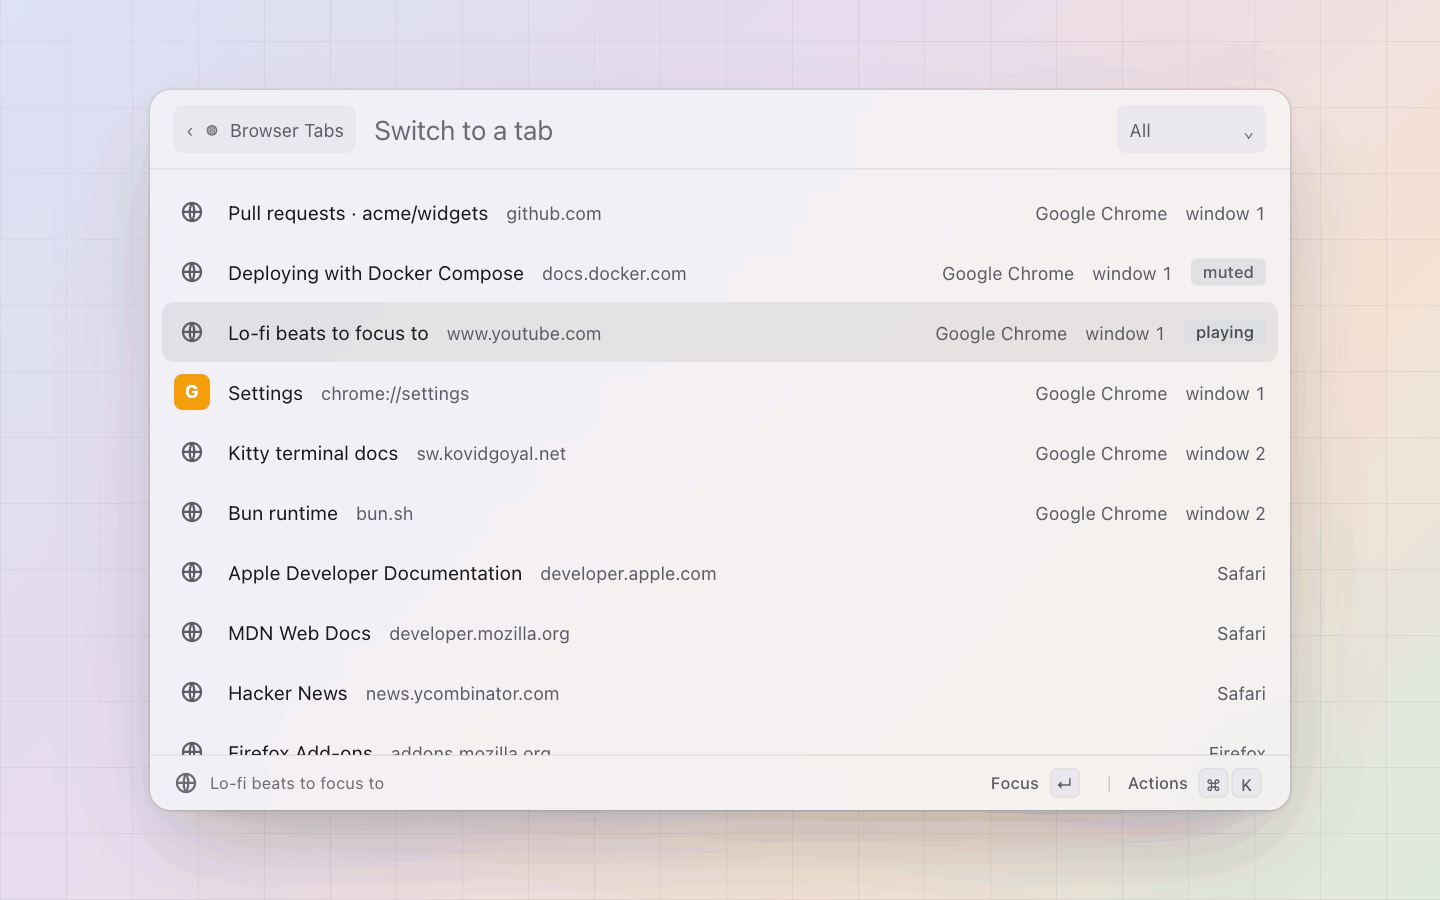Viewport: 1440px width, 900px height.
Task: Click docs.docker.com URL text
Action: (x=614, y=274)
